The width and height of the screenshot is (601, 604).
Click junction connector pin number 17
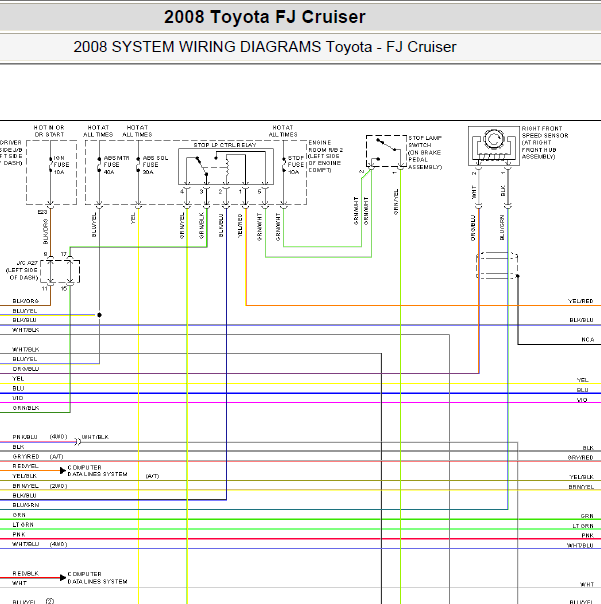[64, 254]
